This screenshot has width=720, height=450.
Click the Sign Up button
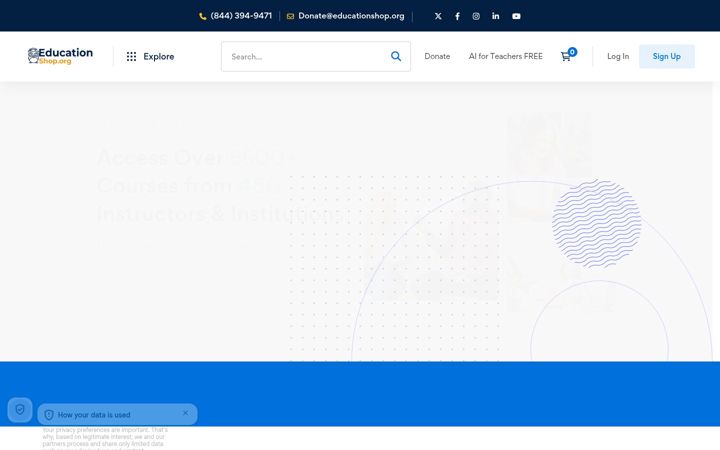tap(667, 56)
